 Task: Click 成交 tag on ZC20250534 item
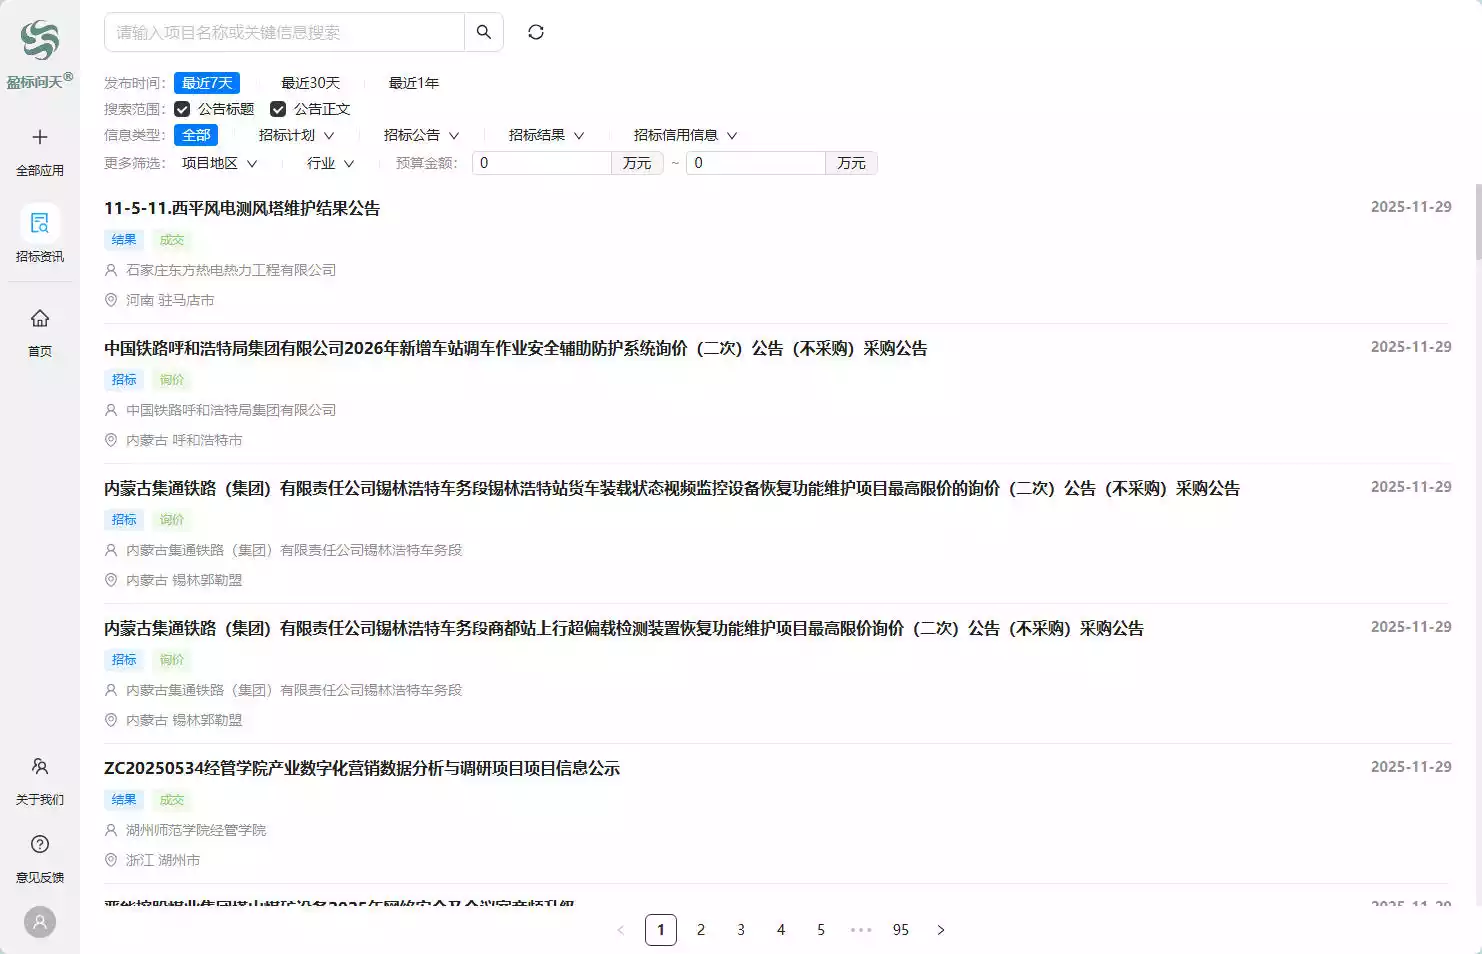click(172, 800)
